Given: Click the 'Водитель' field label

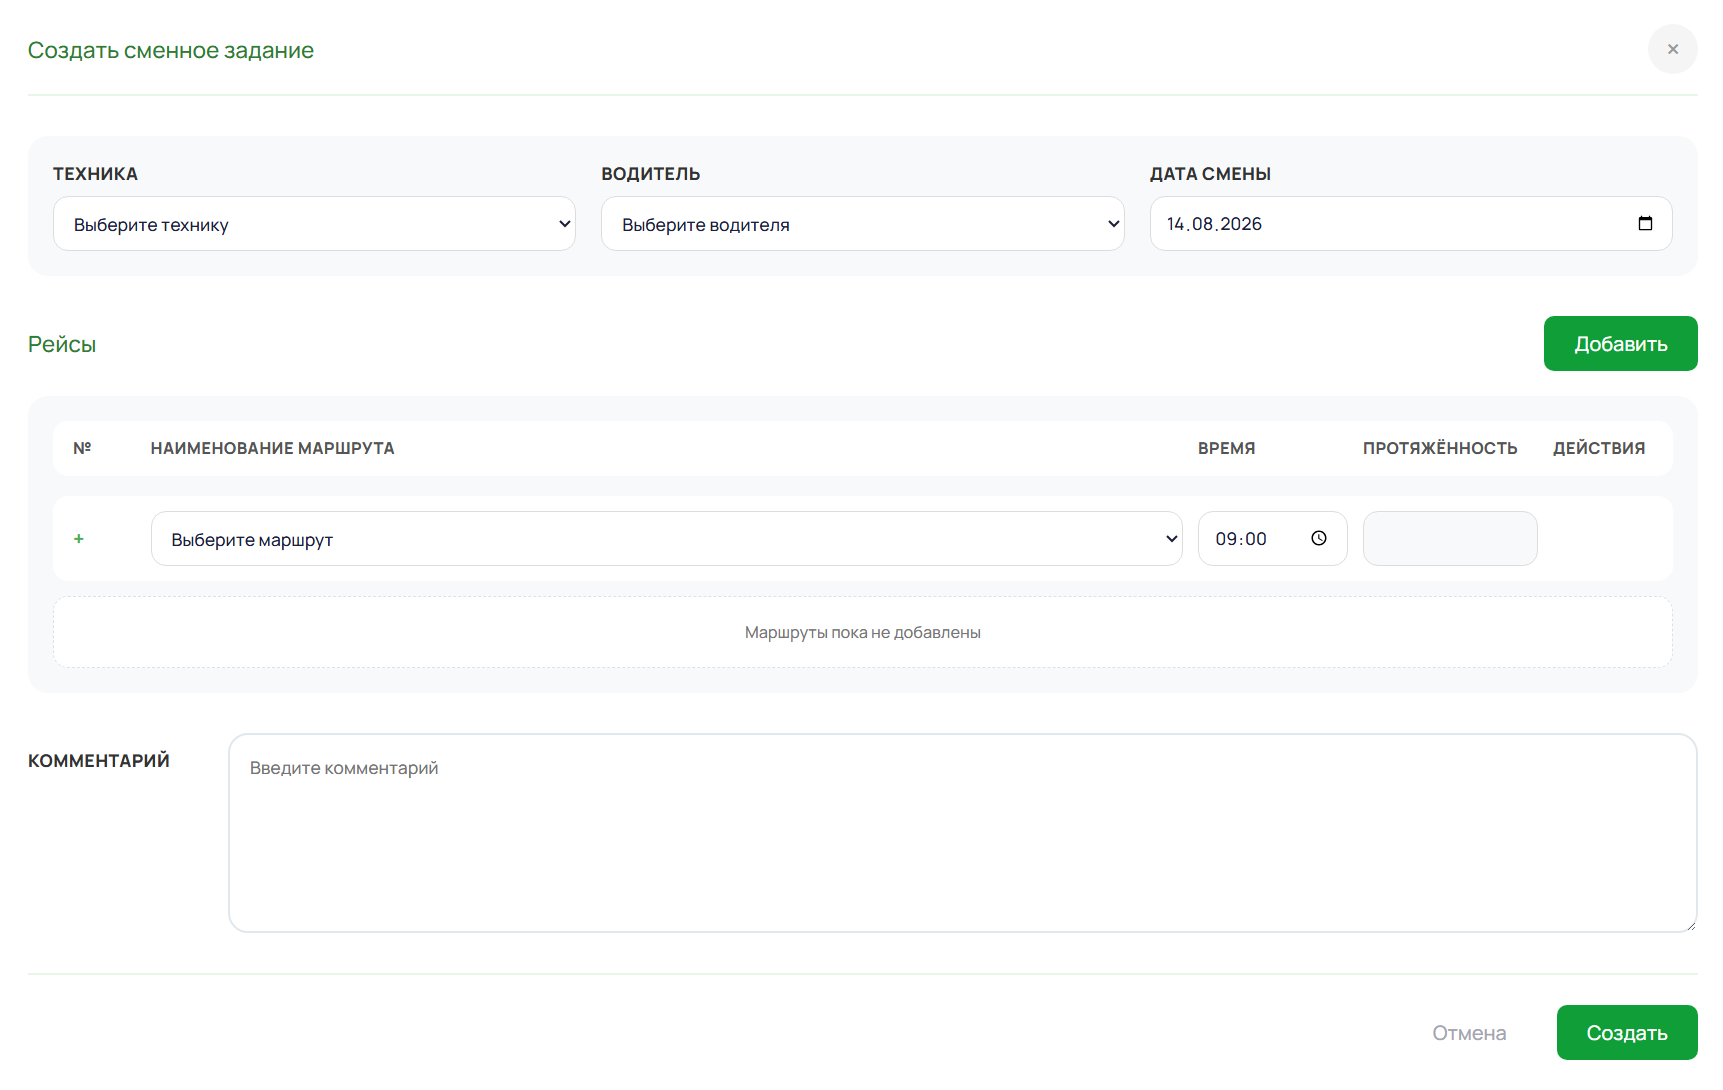Looking at the screenshot, I should click(x=650, y=174).
